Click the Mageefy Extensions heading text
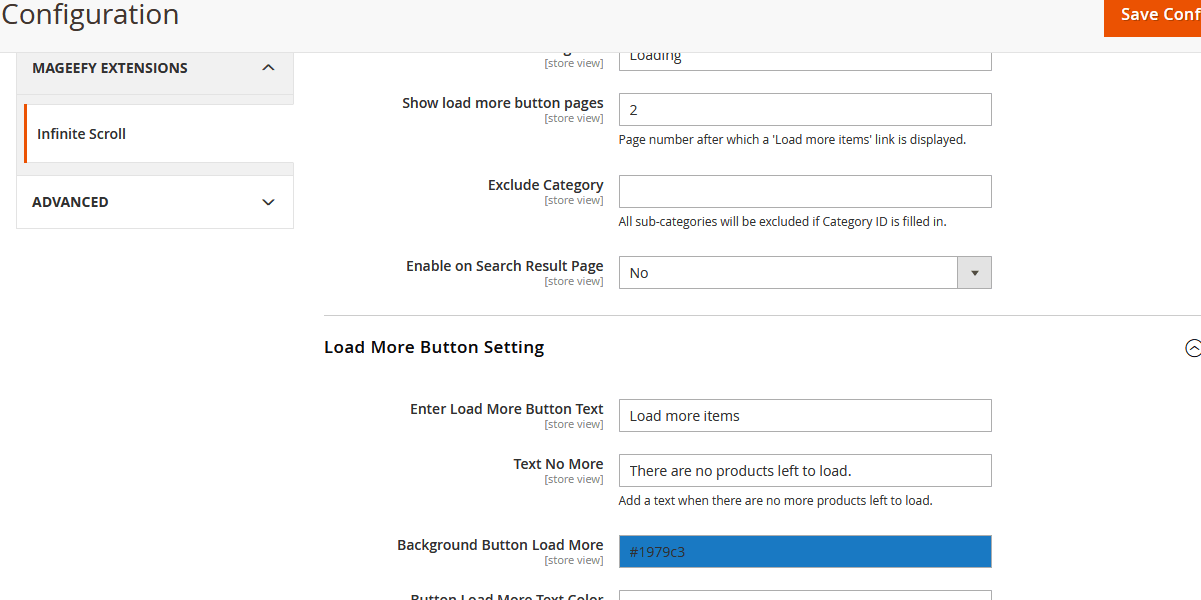 pos(110,68)
